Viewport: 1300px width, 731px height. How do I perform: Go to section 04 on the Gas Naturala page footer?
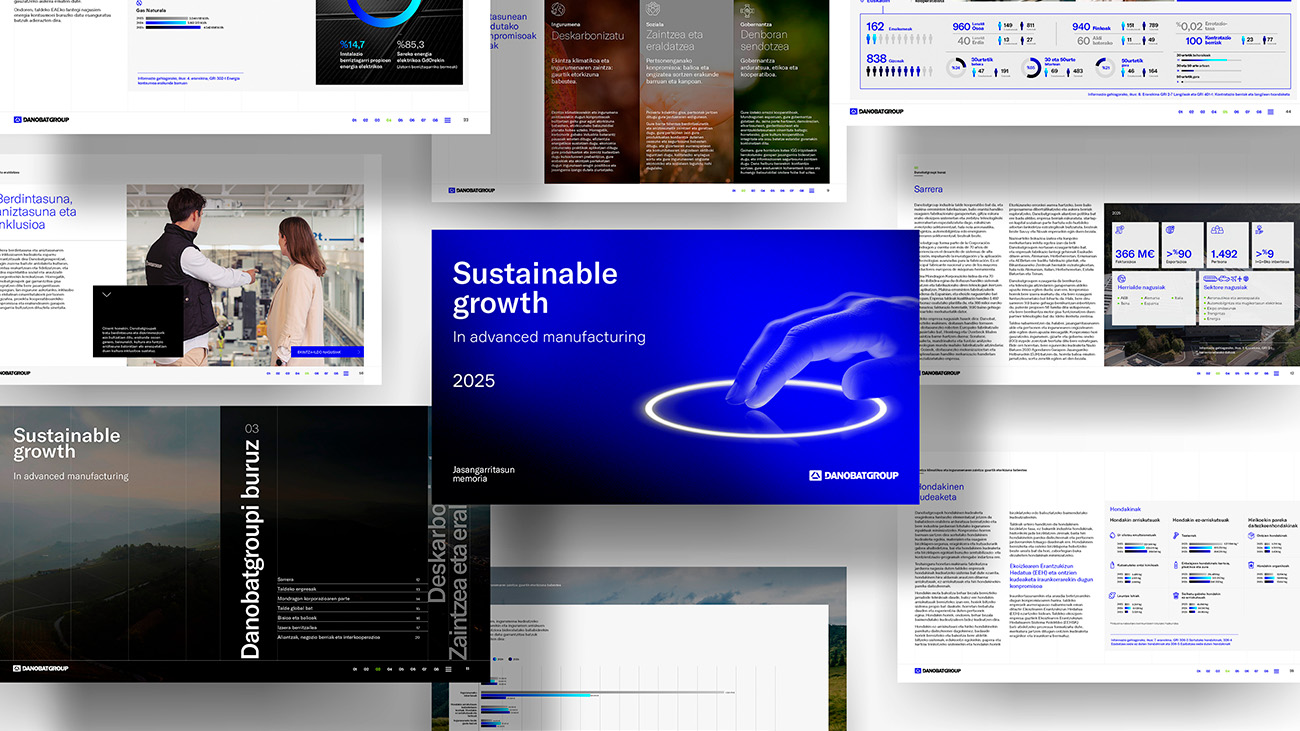[389, 119]
